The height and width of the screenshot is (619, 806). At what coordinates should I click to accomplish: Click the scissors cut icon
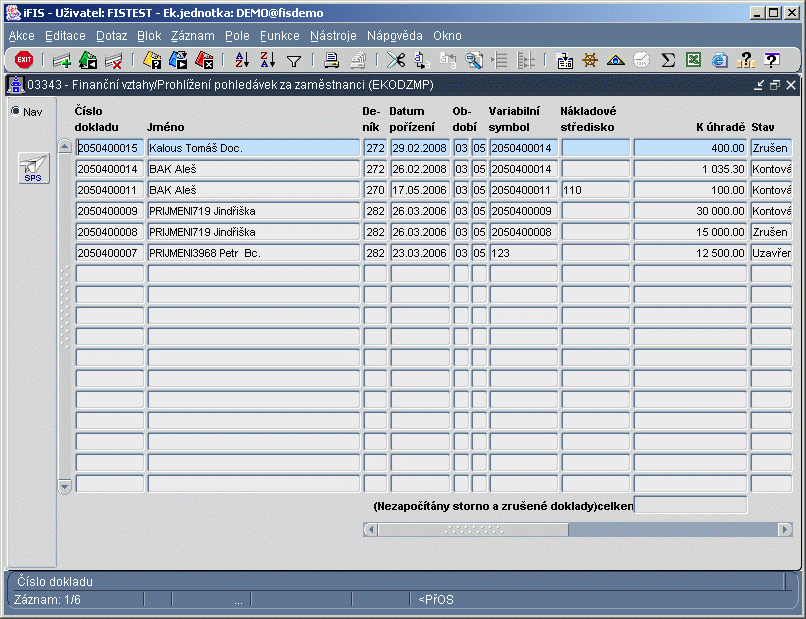[396, 60]
